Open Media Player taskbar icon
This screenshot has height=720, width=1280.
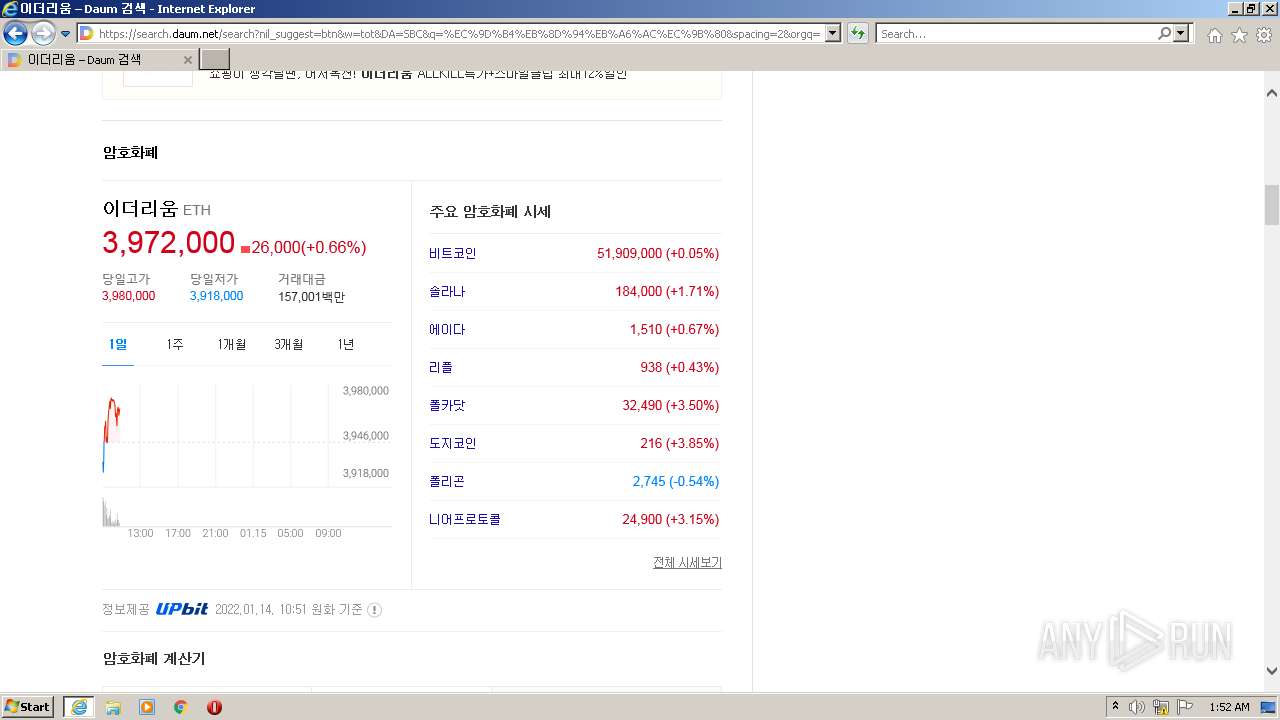[x=147, y=707]
